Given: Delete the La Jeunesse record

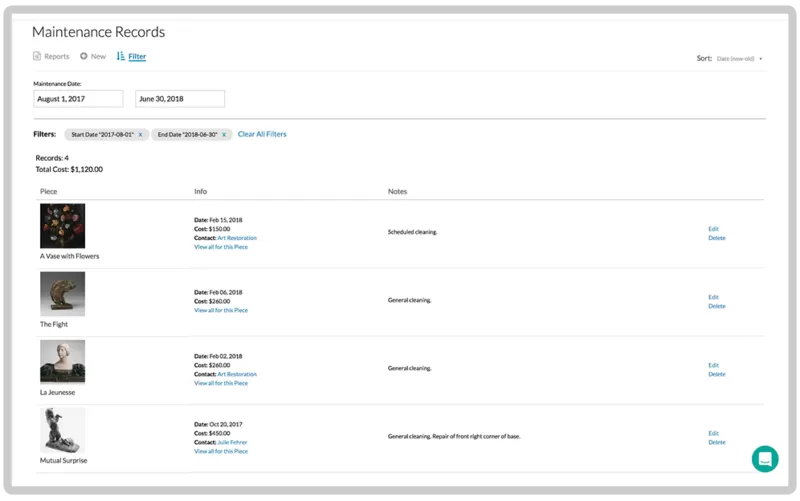Looking at the screenshot, I should (716, 374).
